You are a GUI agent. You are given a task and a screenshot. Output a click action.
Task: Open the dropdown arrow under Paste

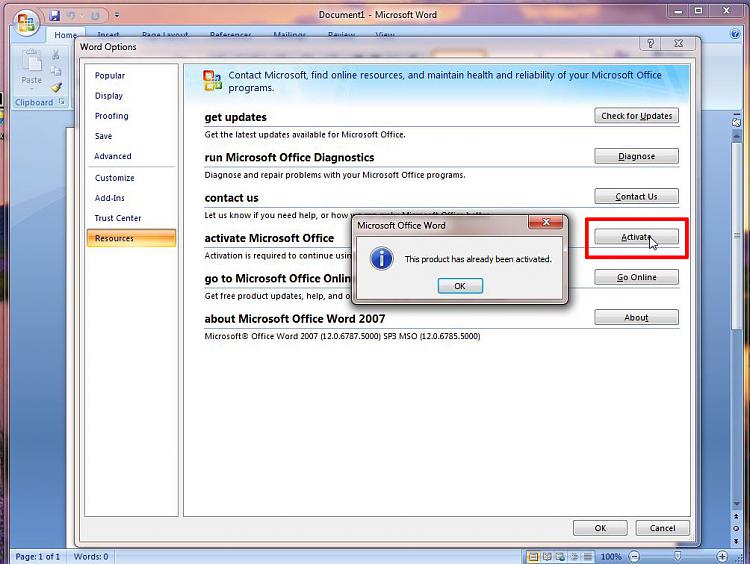32,89
